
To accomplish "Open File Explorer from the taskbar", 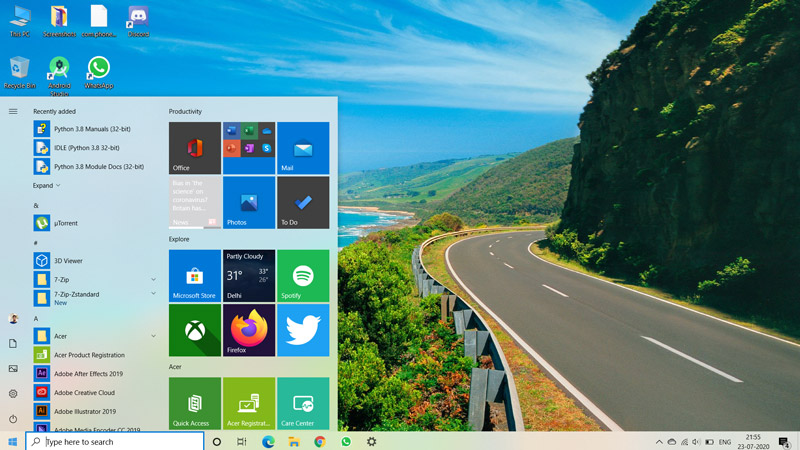I will click(x=294, y=442).
